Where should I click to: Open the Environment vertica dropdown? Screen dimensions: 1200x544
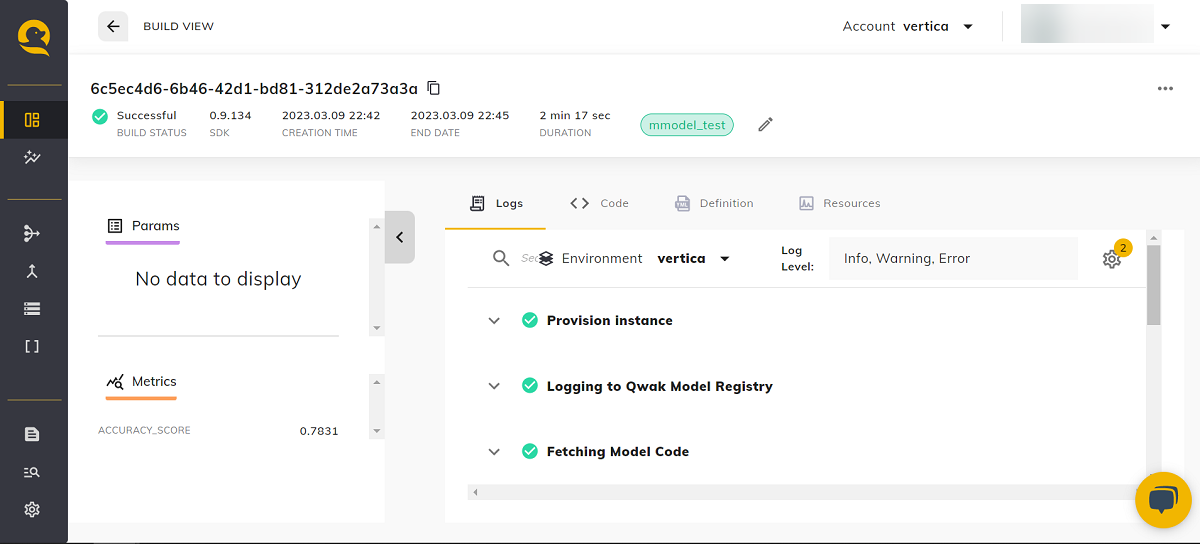[634, 258]
